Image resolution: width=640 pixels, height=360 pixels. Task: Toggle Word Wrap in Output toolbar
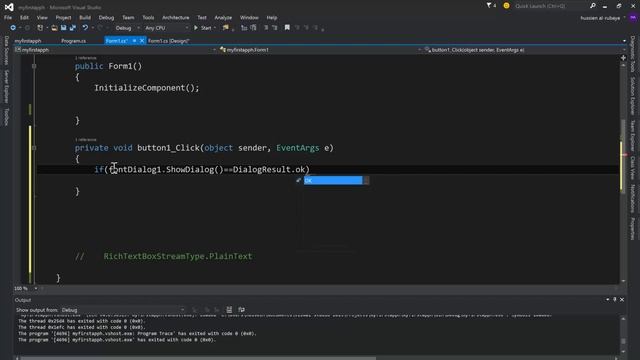tap(242, 310)
